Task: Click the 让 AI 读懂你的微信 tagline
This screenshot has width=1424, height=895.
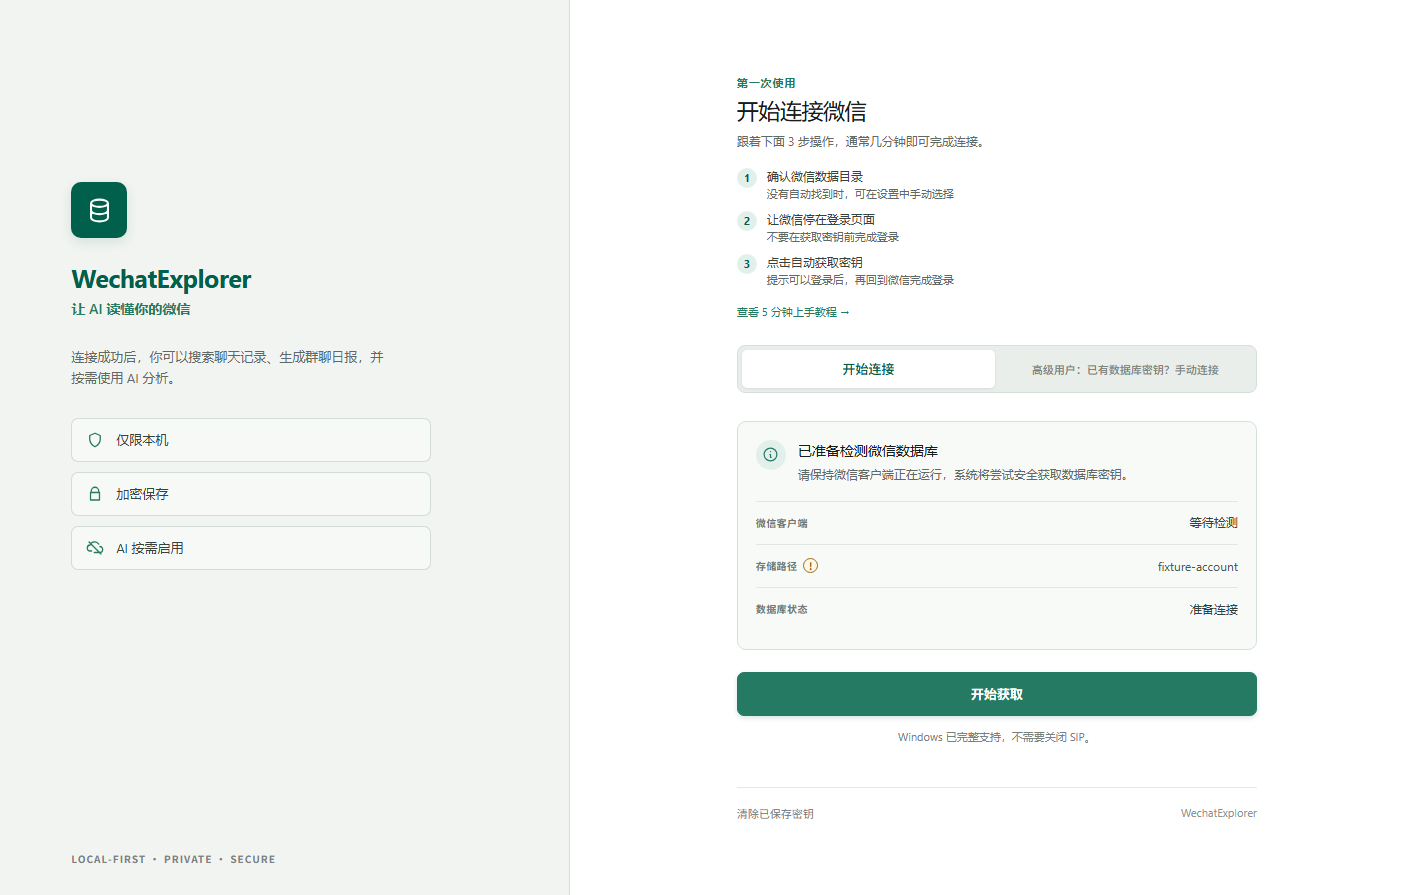Action: 131,310
